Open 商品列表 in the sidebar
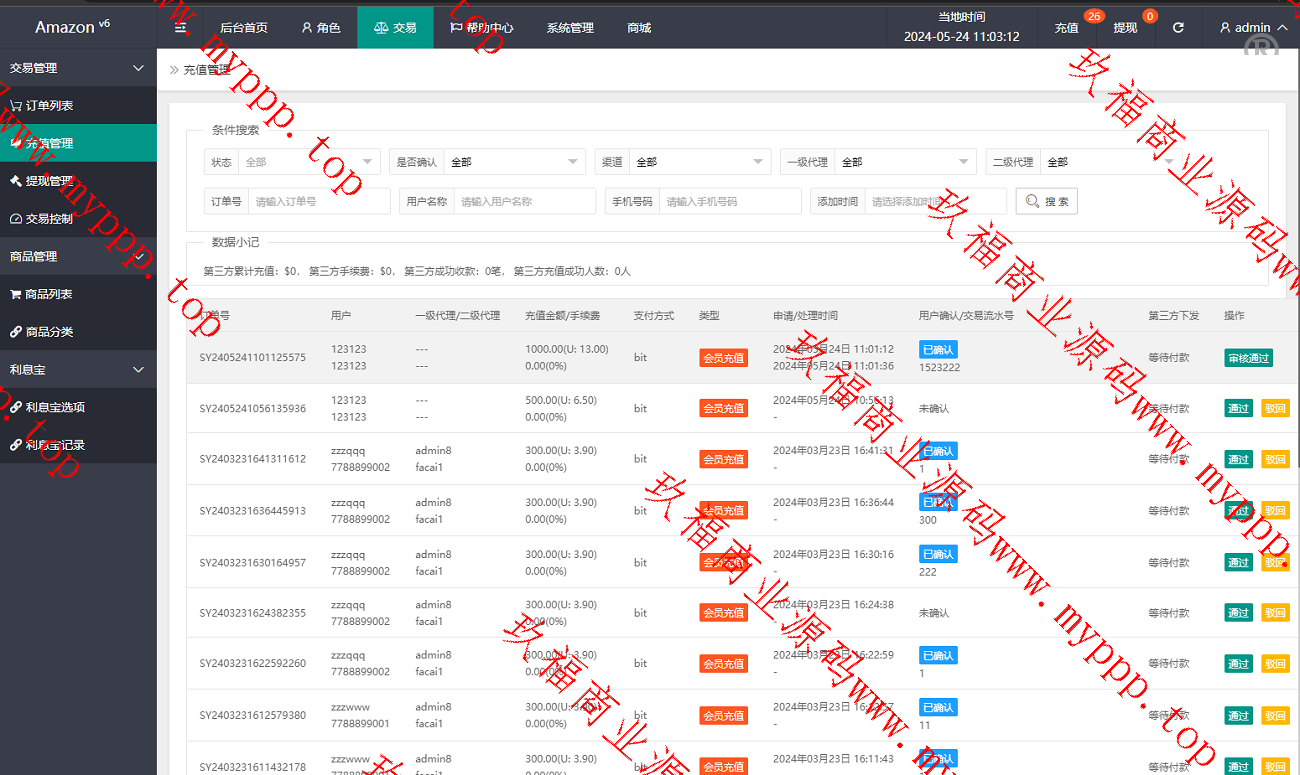Viewport: 1300px width, 775px height. tap(49, 294)
